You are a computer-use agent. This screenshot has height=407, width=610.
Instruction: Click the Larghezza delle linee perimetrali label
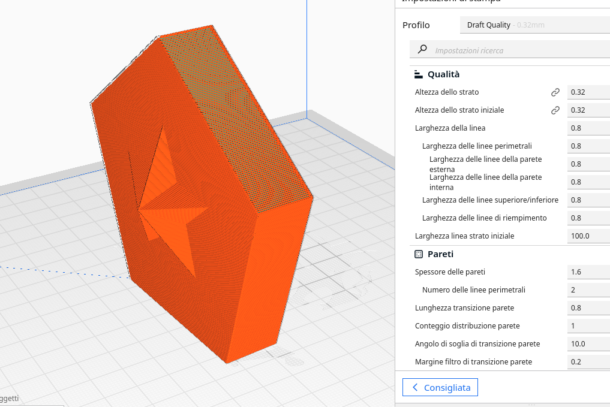[477, 146]
